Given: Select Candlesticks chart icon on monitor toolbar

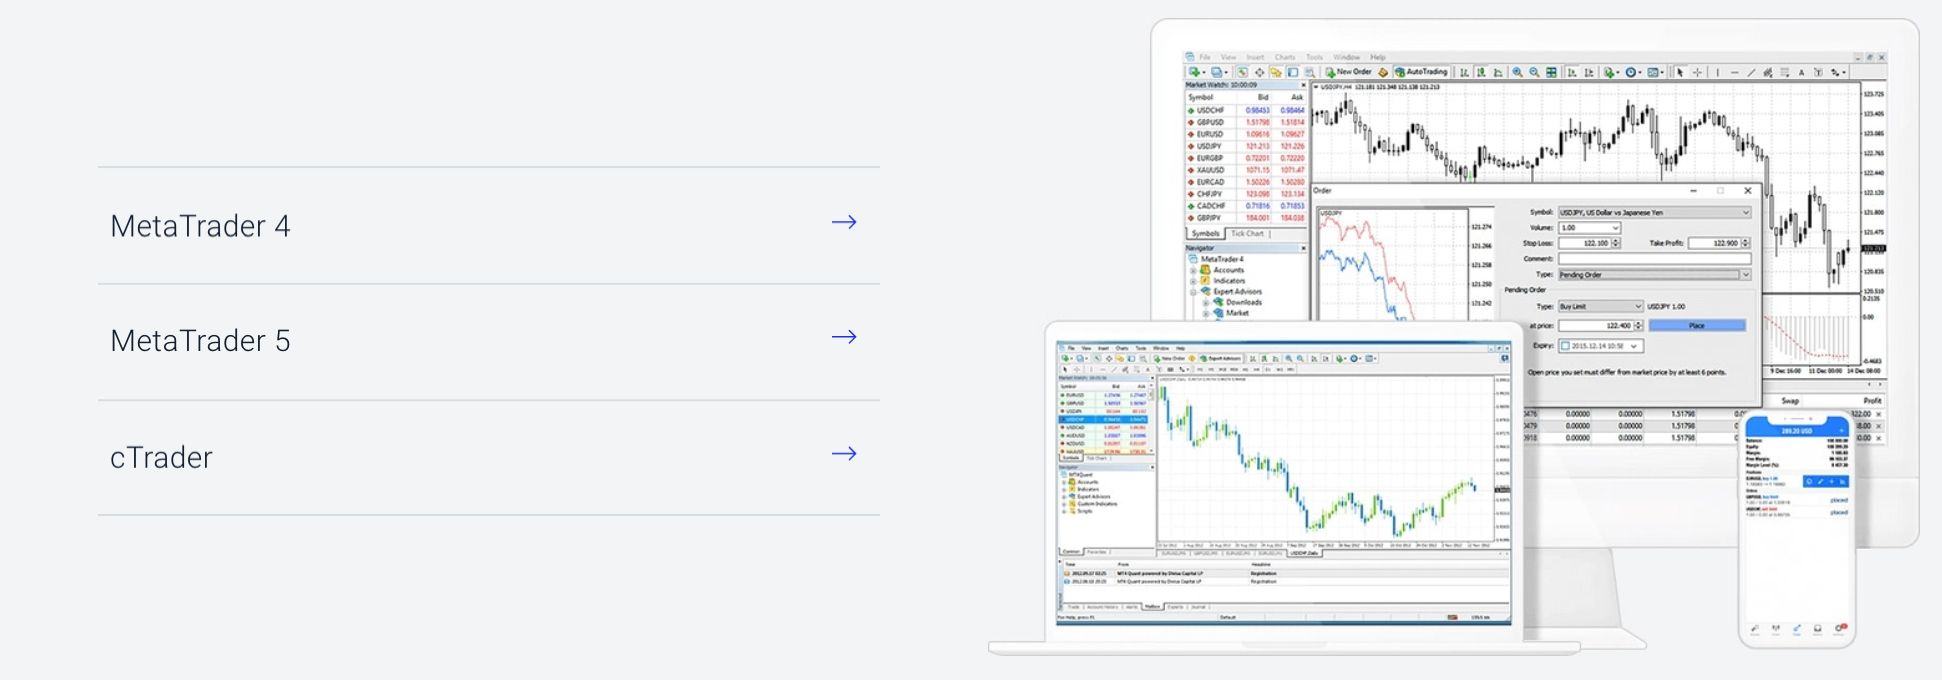Looking at the screenshot, I should [1481, 72].
